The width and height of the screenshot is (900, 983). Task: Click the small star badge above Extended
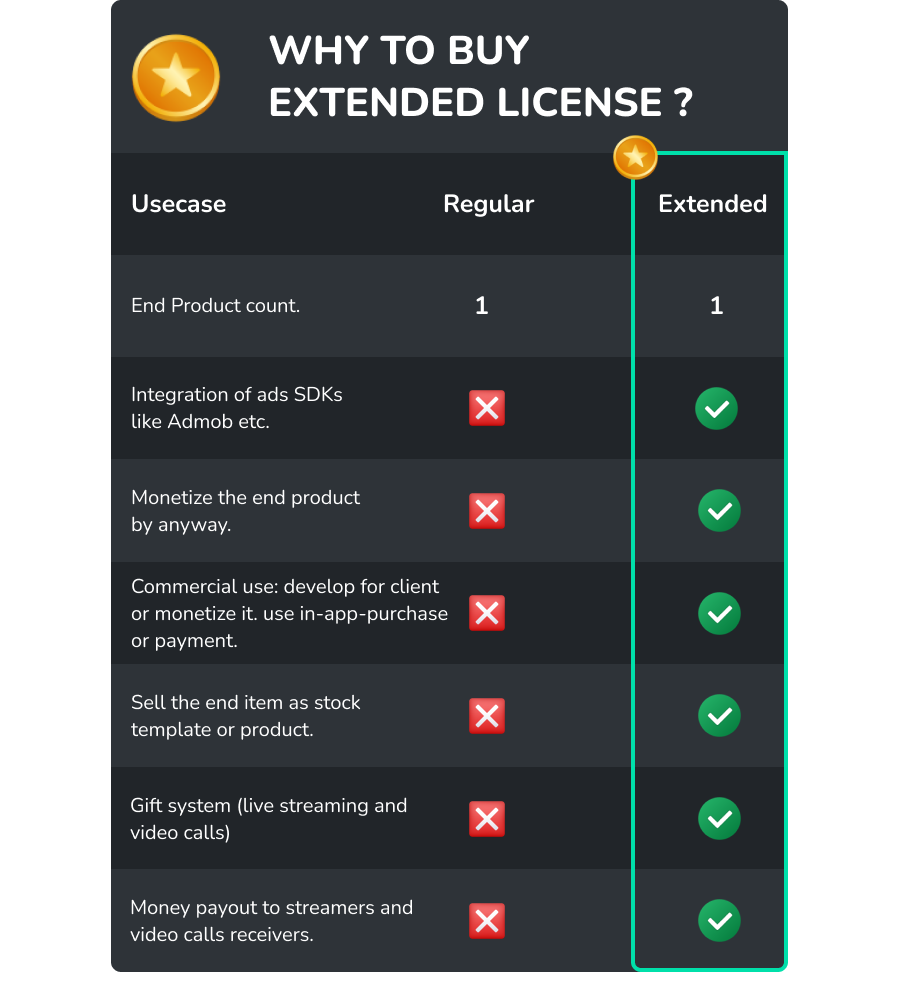pos(636,157)
